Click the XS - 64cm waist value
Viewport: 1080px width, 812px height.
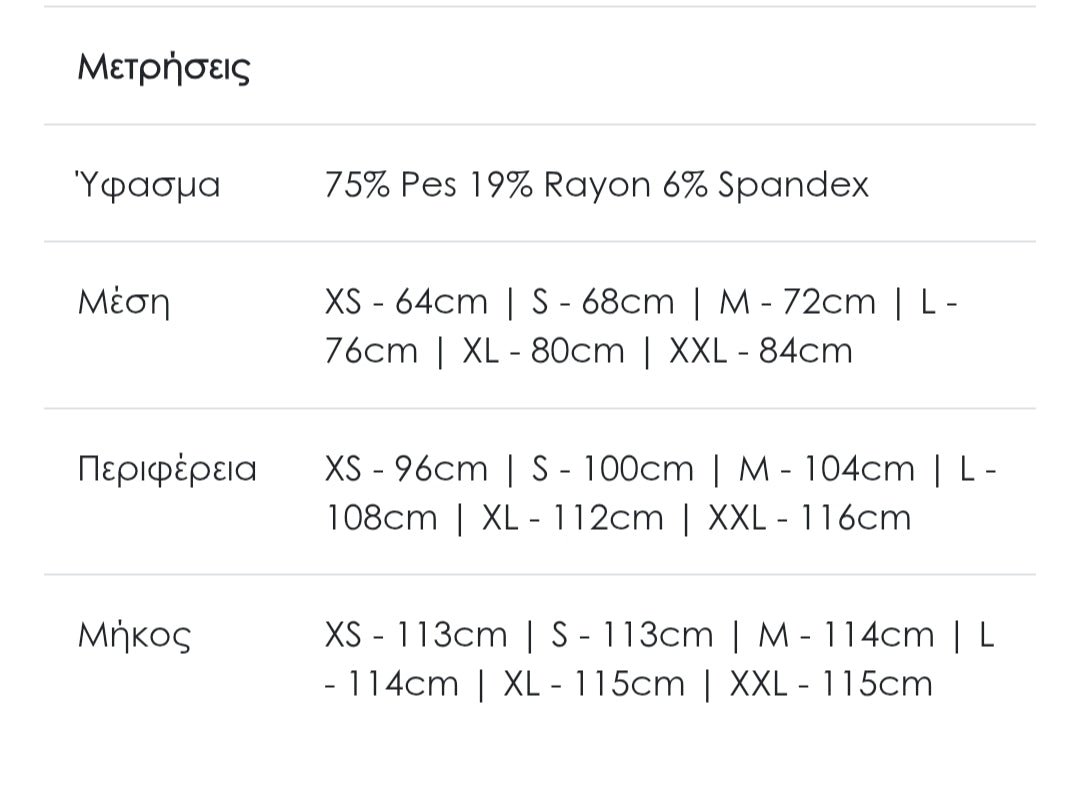406,302
